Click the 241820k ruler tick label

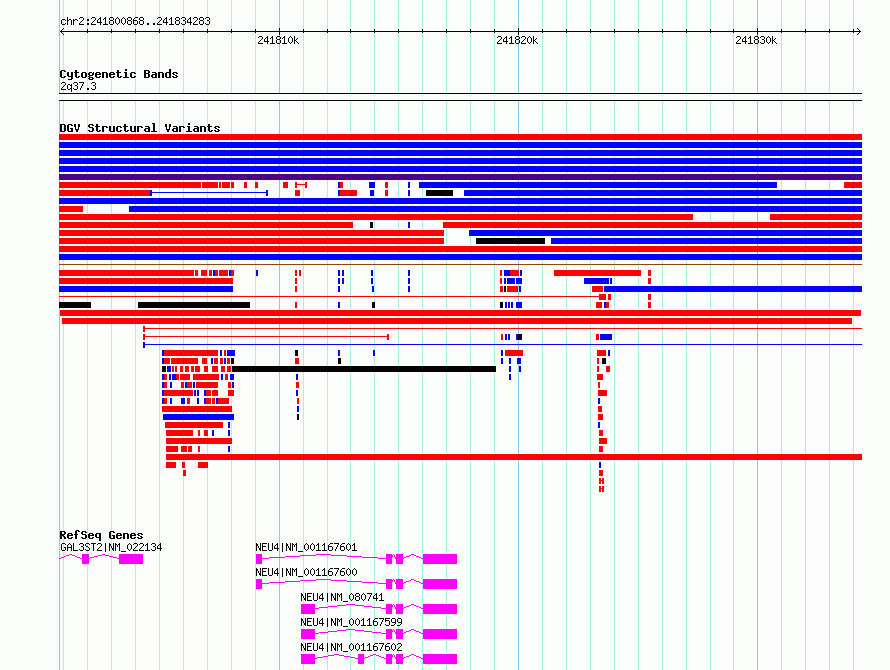(517, 40)
